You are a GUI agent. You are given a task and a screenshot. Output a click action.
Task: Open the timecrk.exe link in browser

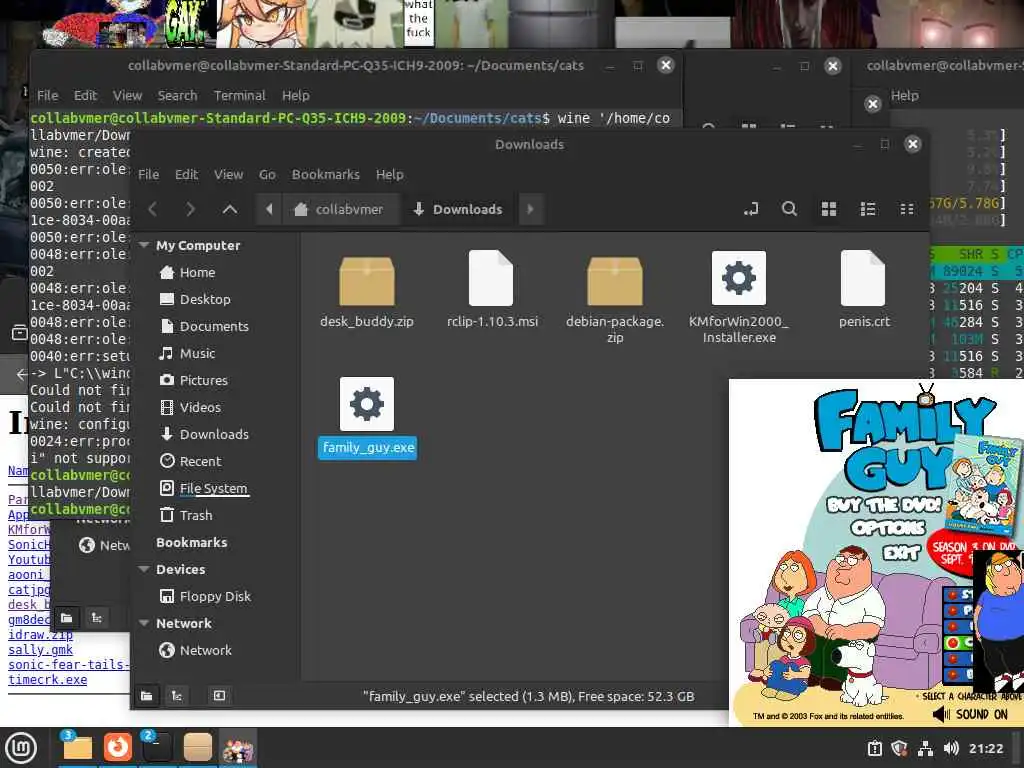pyautogui.click(x=47, y=679)
